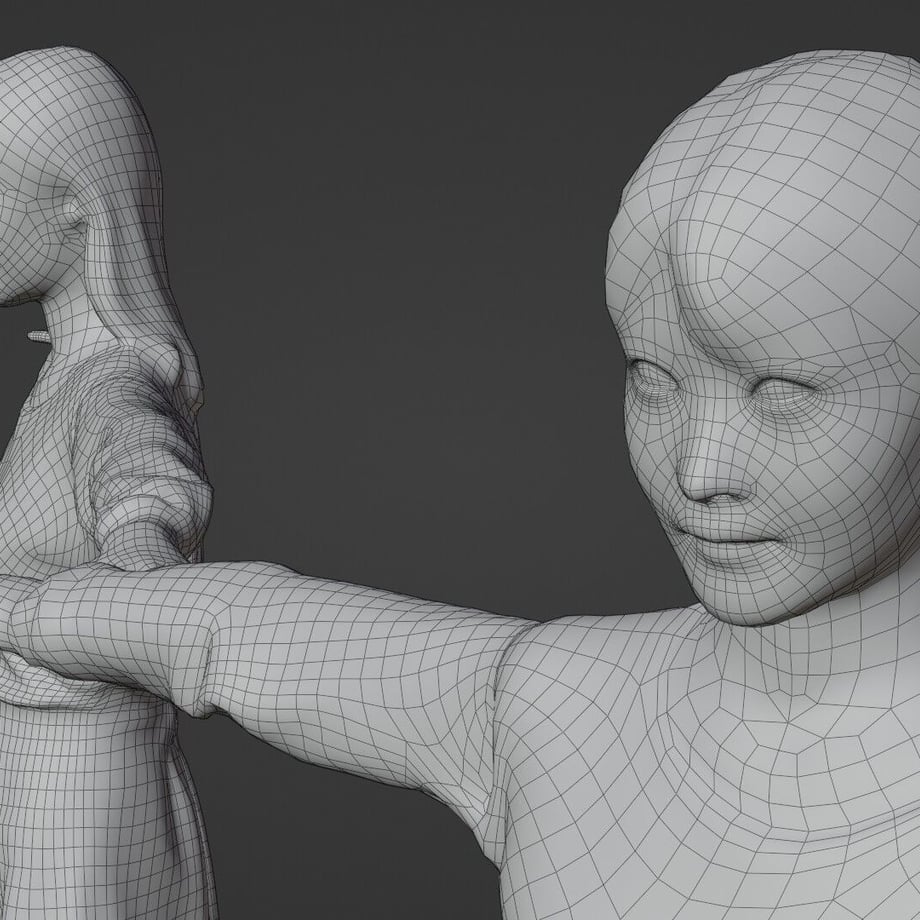This screenshot has width=920, height=920.
Task: Select the hooded figure's hood mesh
Action: coord(88,194)
